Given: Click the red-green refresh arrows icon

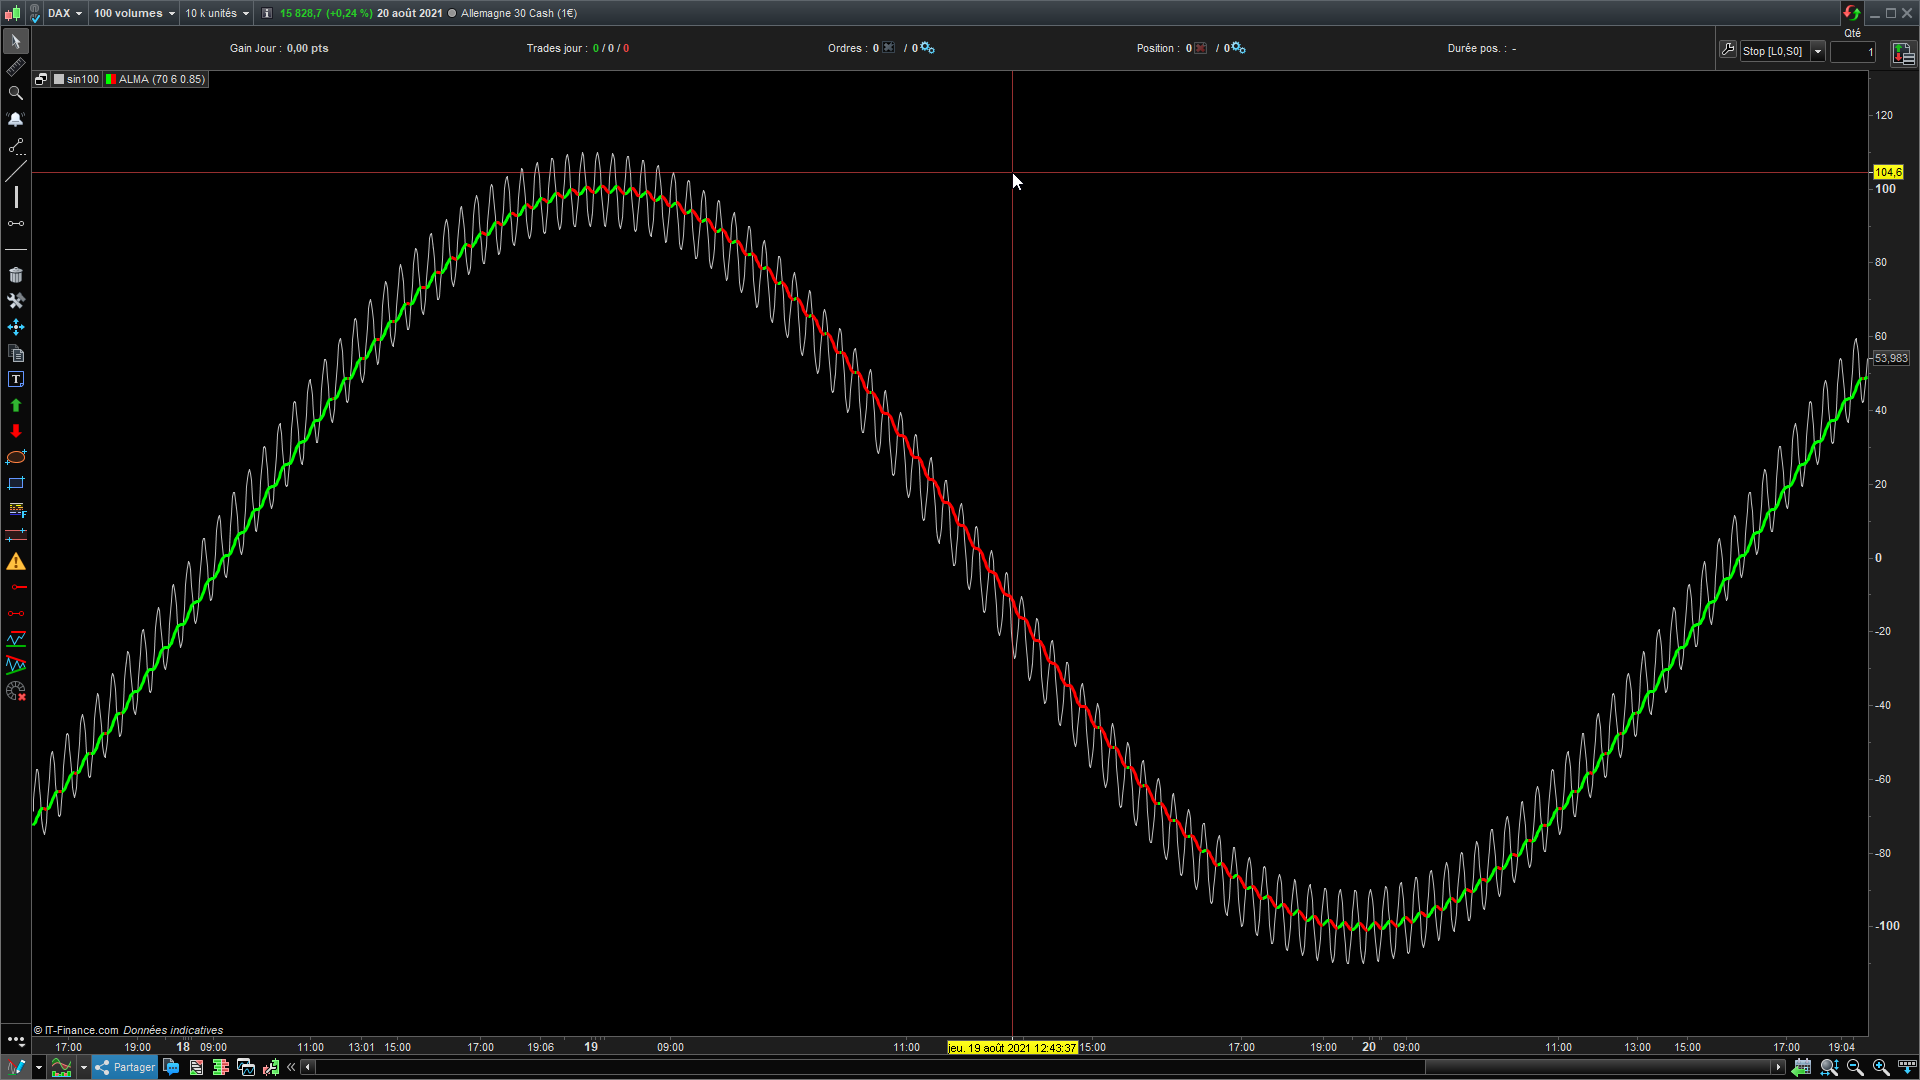Looking at the screenshot, I should [1851, 13].
